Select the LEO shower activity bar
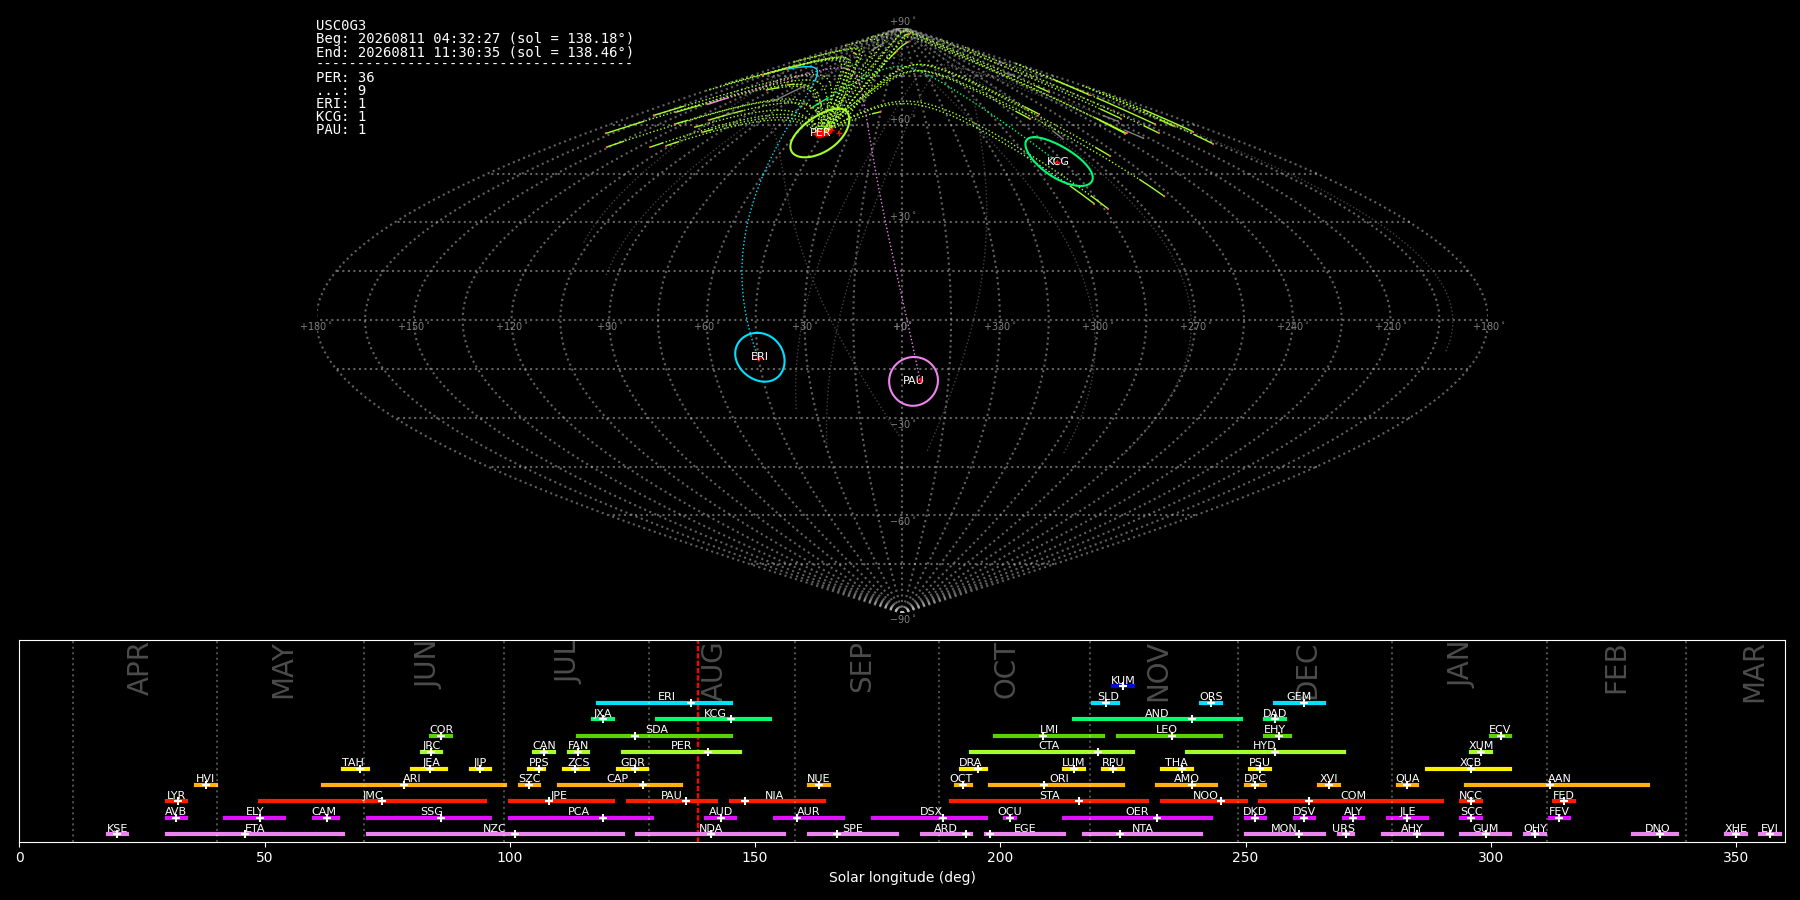The width and height of the screenshot is (1800, 900). 1169,736
